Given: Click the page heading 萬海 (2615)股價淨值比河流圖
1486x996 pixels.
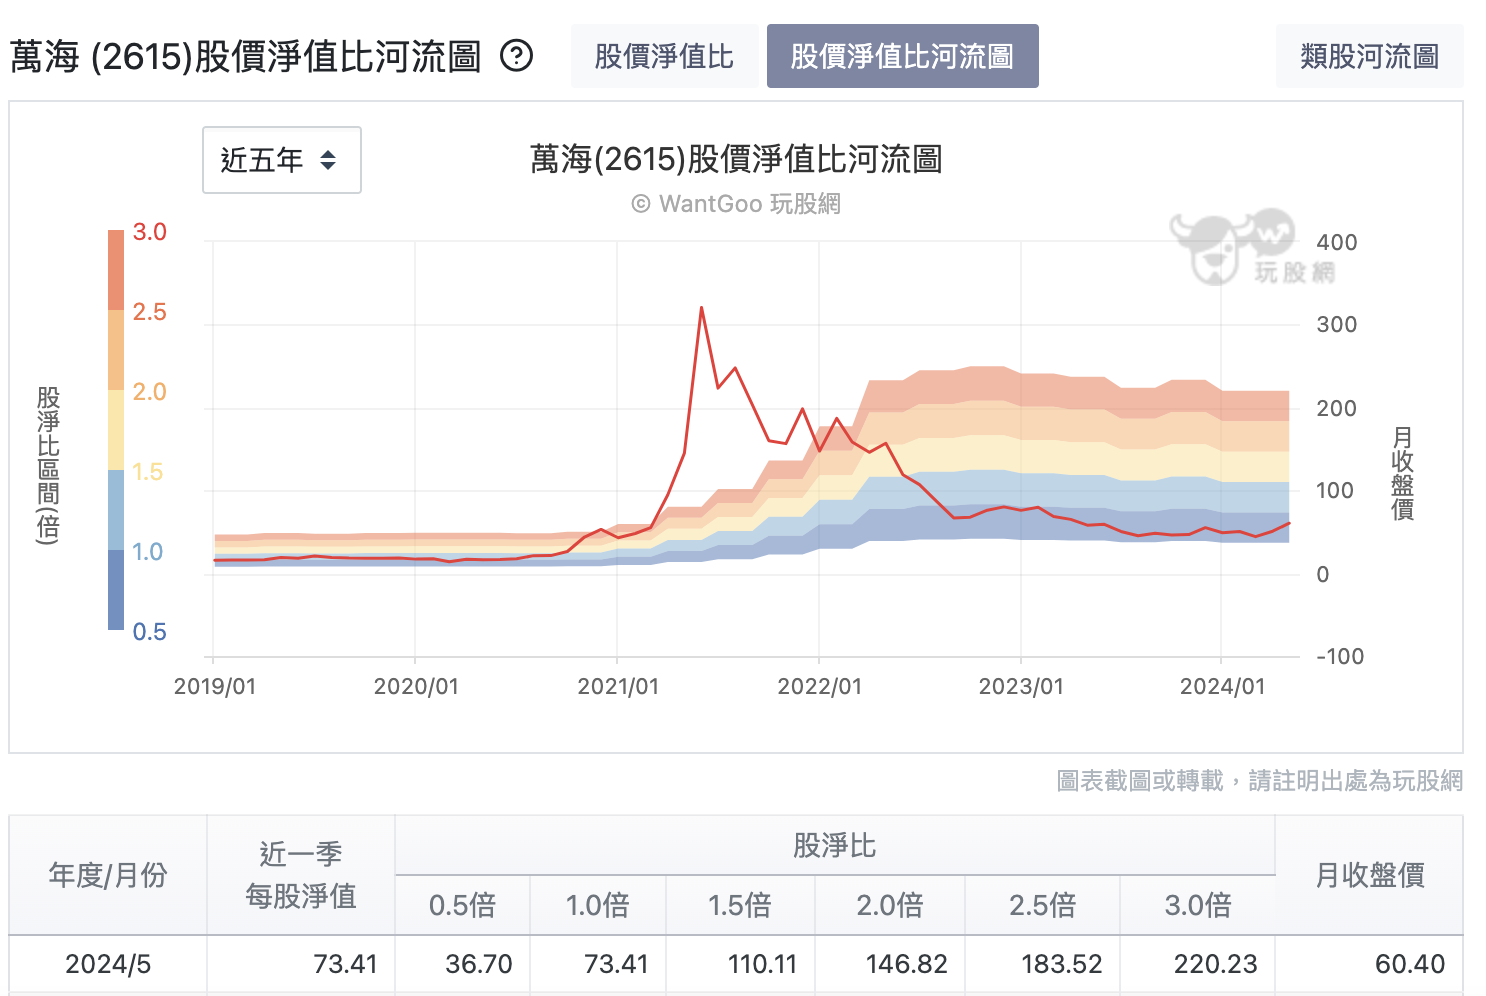Looking at the screenshot, I should pos(246,57).
